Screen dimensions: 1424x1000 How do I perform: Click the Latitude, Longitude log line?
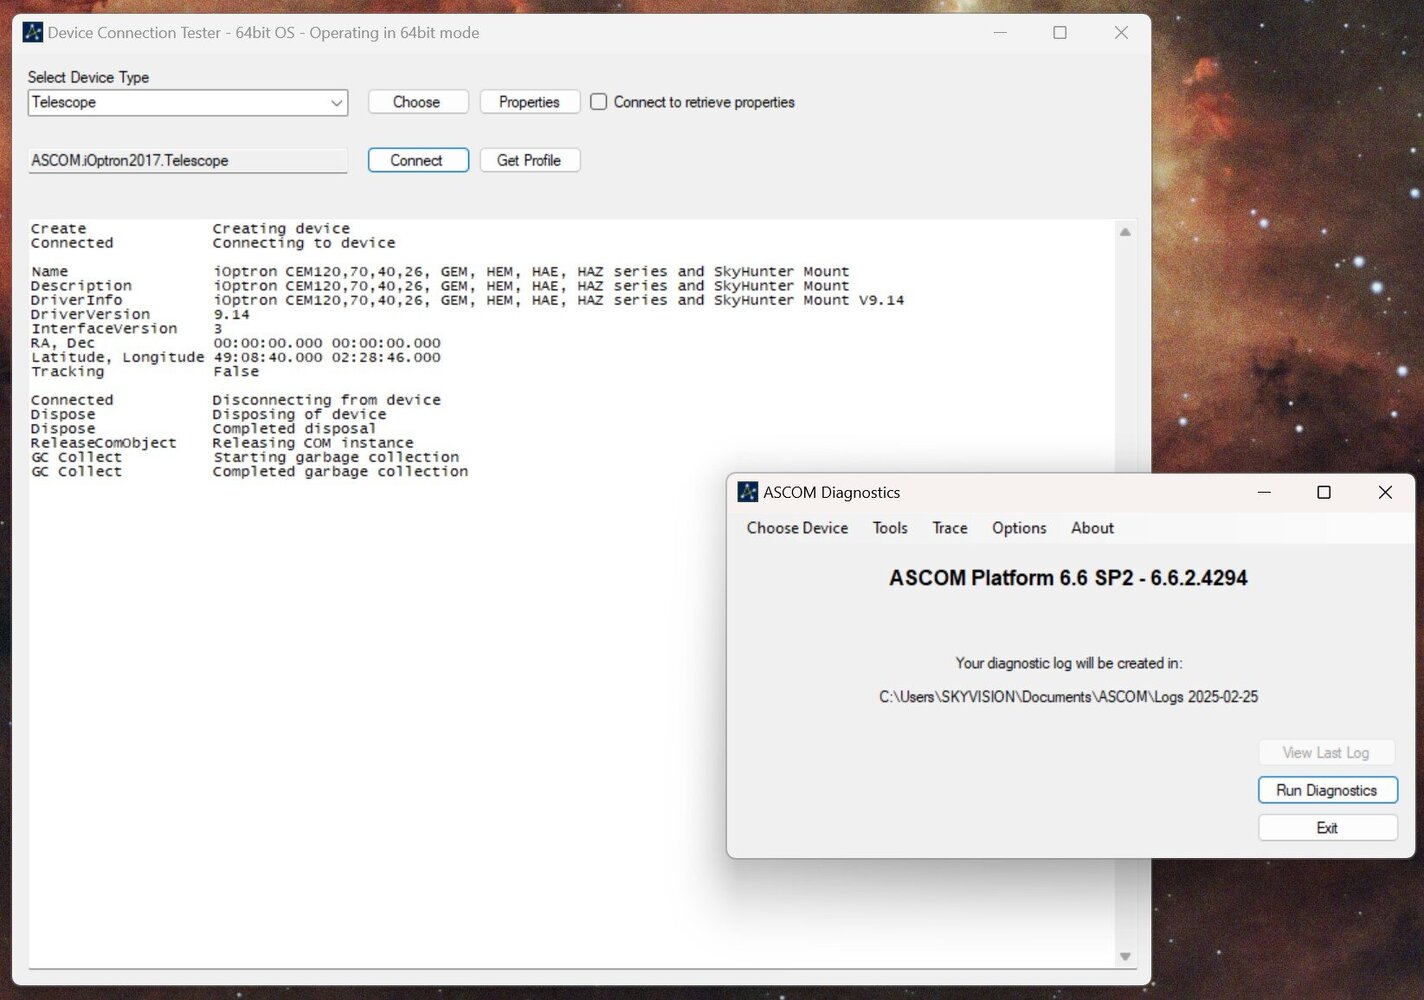point(236,357)
